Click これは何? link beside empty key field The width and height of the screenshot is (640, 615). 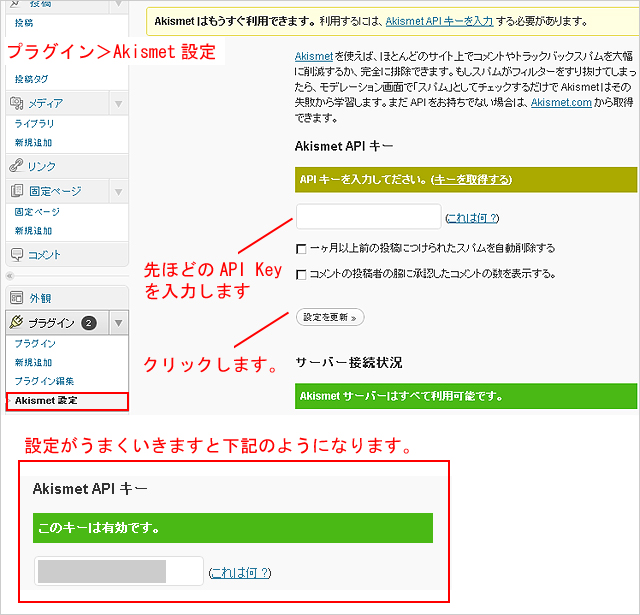click(x=472, y=218)
